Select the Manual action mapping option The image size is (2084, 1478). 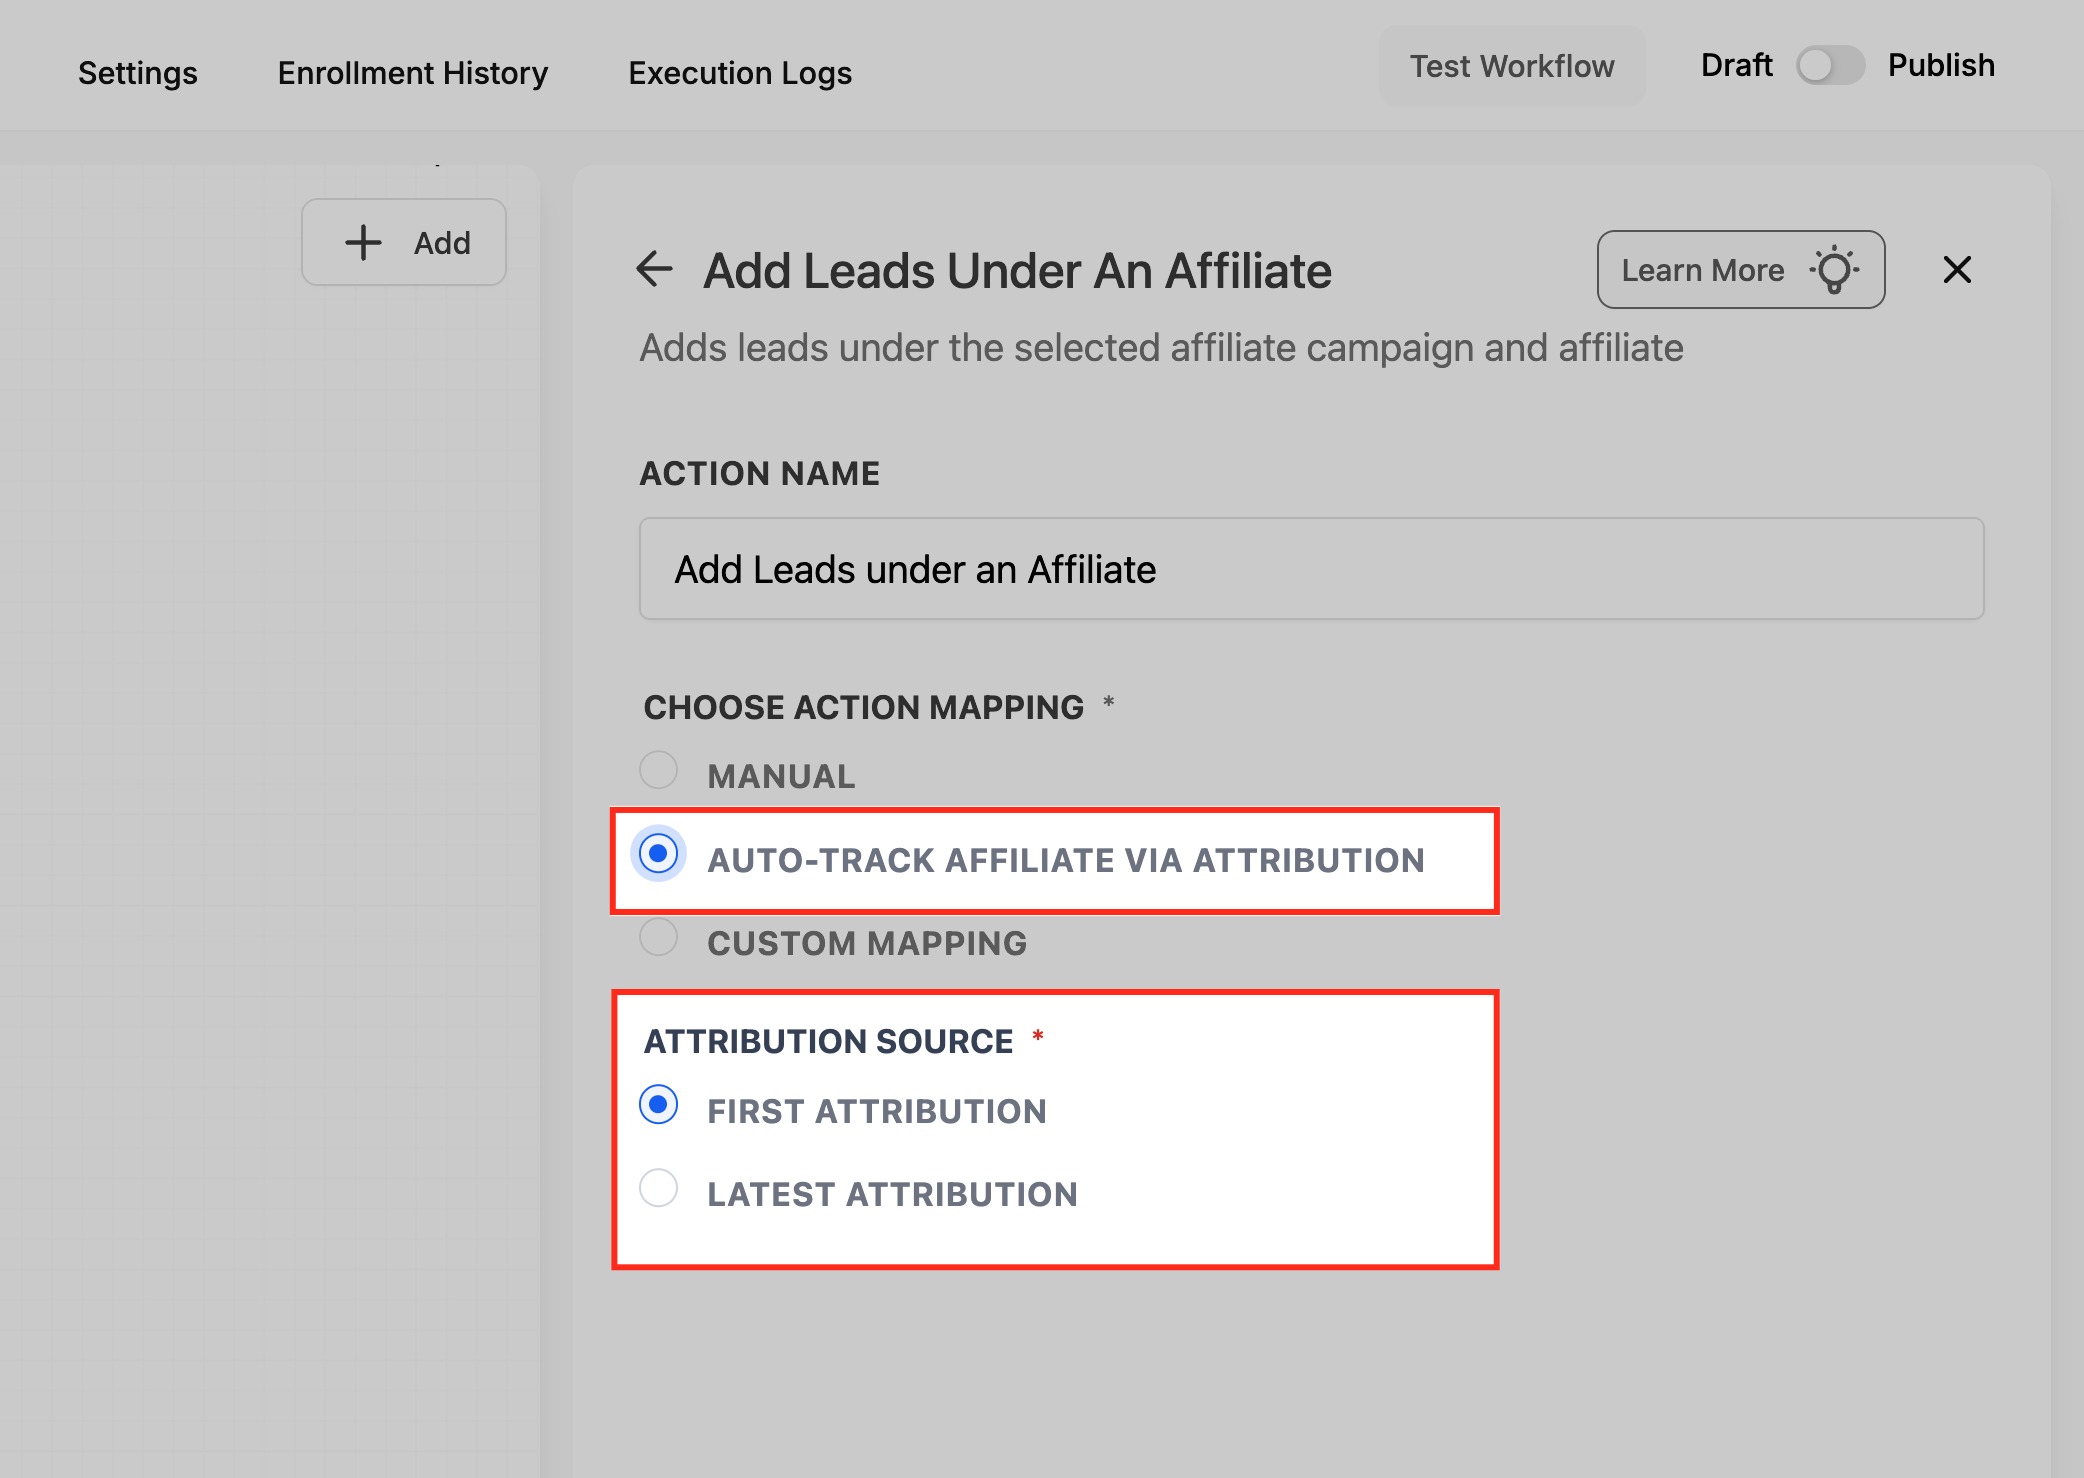click(659, 770)
